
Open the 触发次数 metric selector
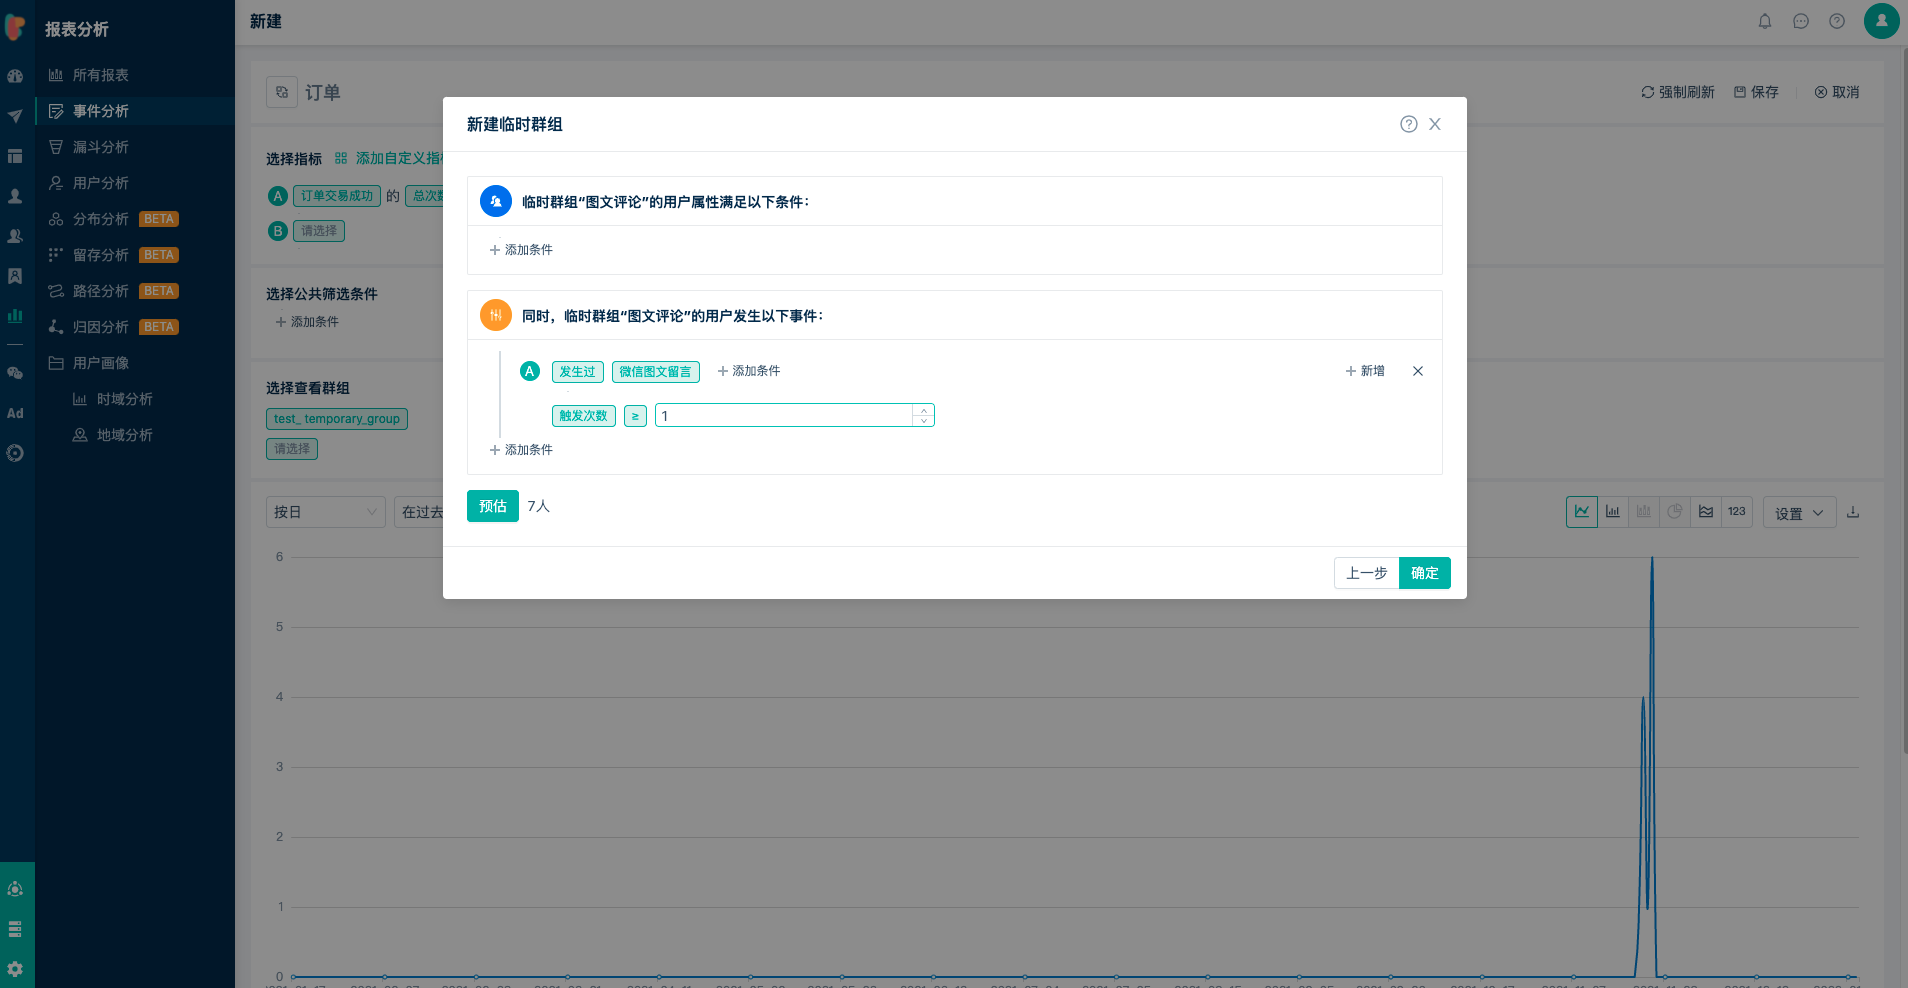coord(583,416)
